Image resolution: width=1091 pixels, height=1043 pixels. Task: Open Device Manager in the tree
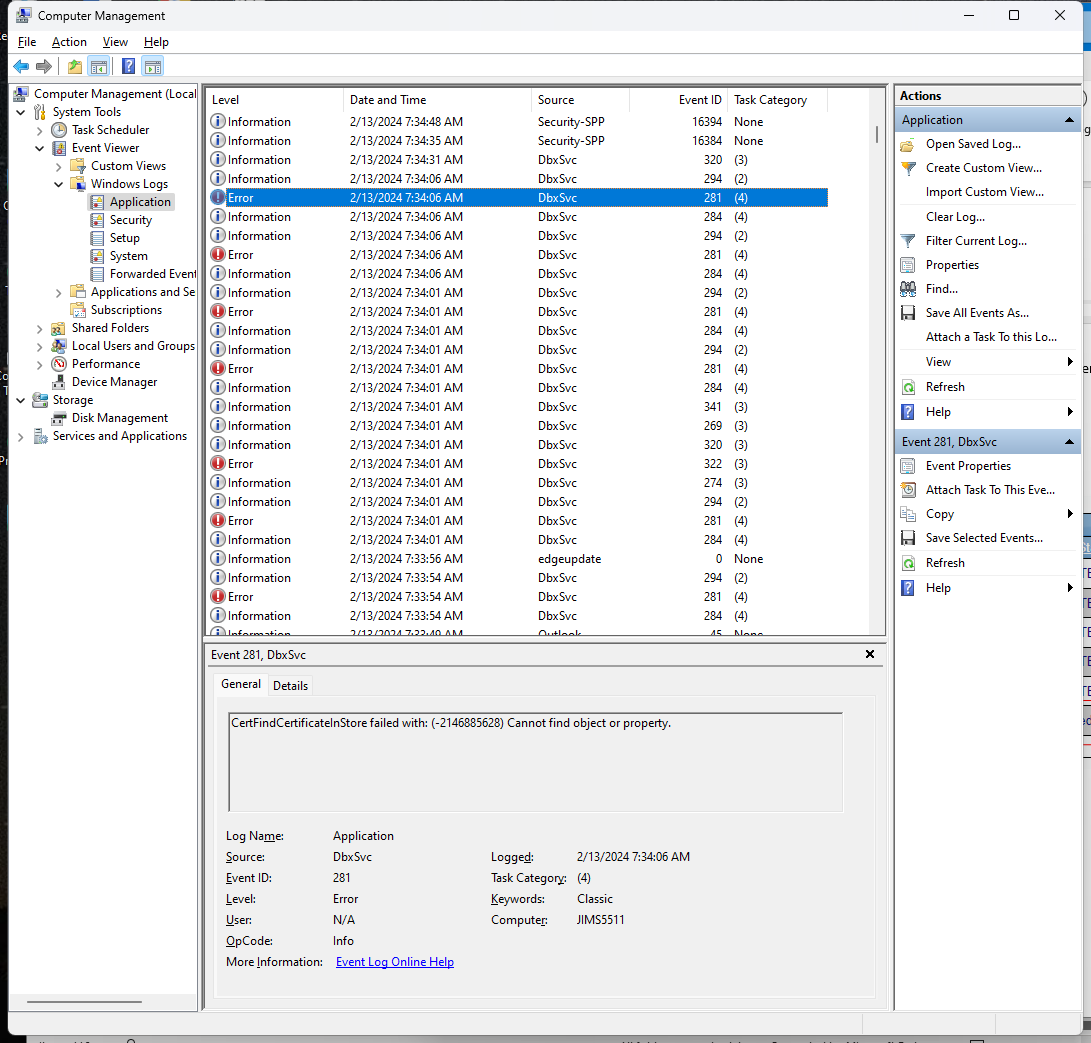[x=114, y=382]
